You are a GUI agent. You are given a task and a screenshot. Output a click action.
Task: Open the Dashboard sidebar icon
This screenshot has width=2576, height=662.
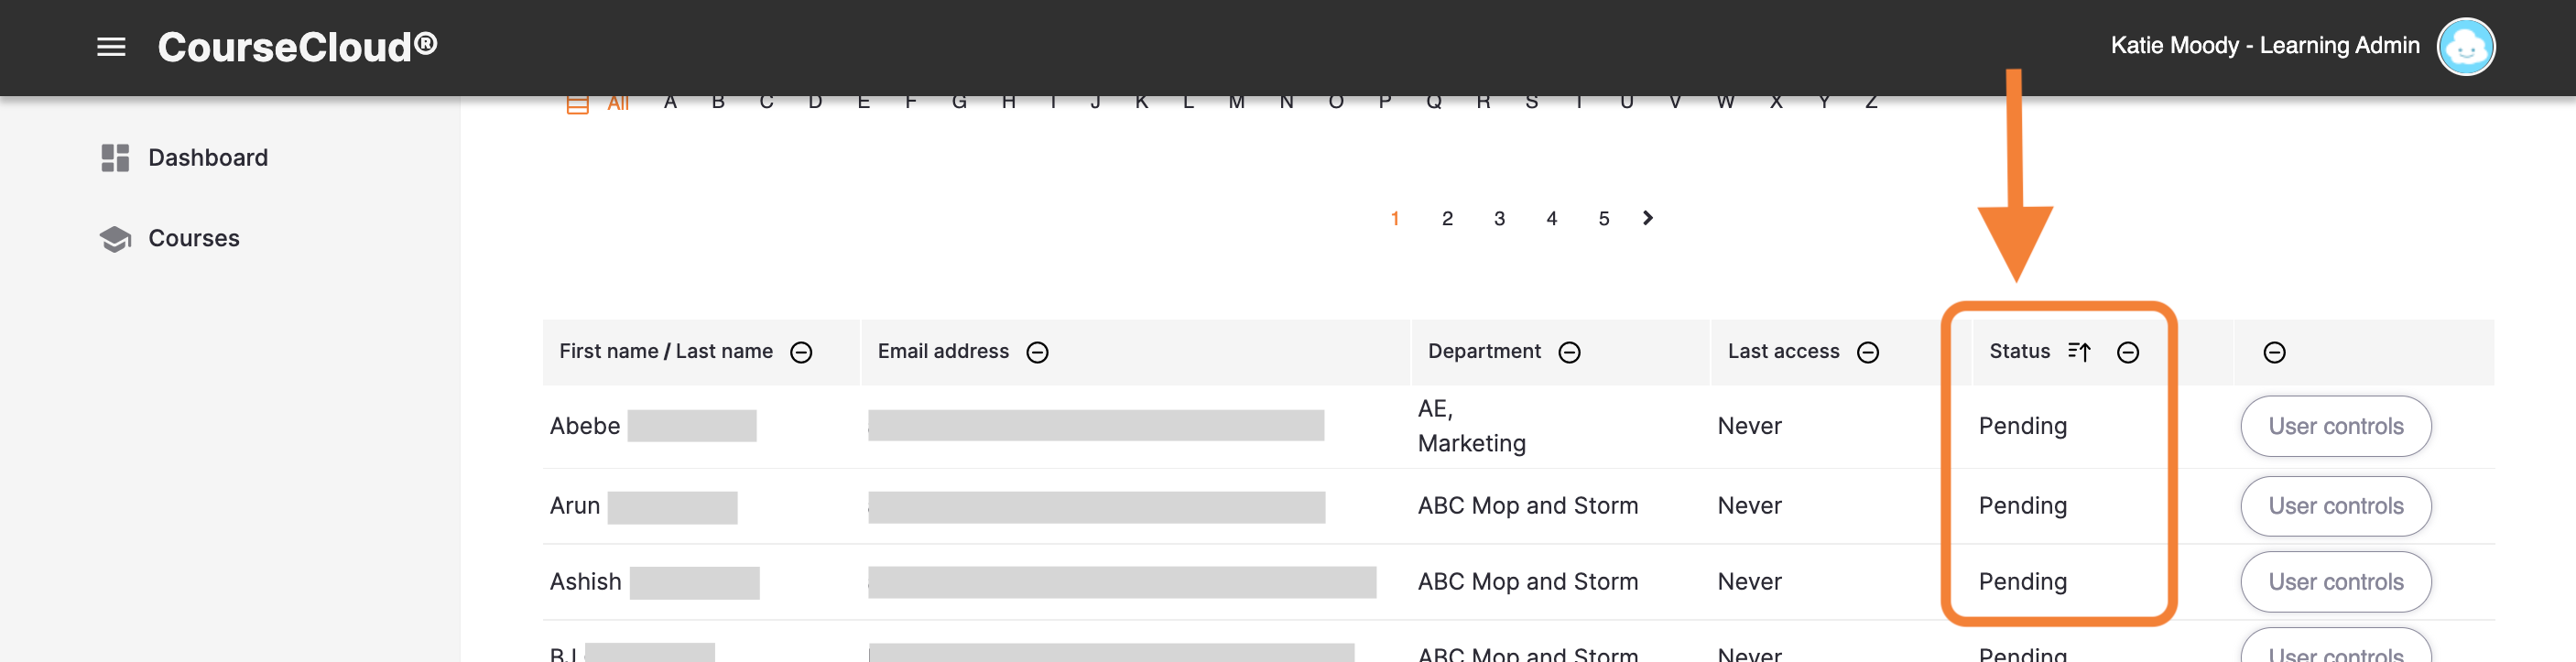coord(115,158)
